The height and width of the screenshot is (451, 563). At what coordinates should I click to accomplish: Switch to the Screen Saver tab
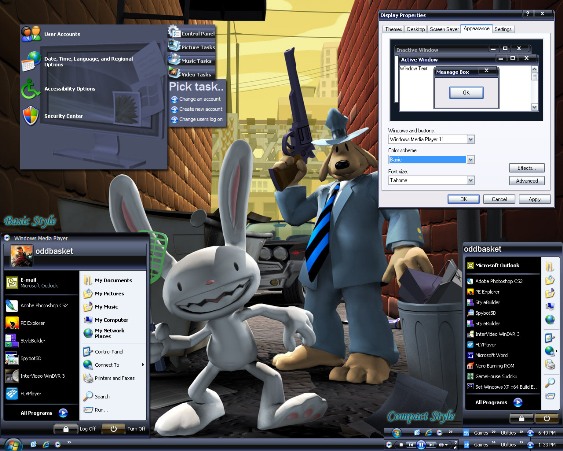[x=444, y=29]
